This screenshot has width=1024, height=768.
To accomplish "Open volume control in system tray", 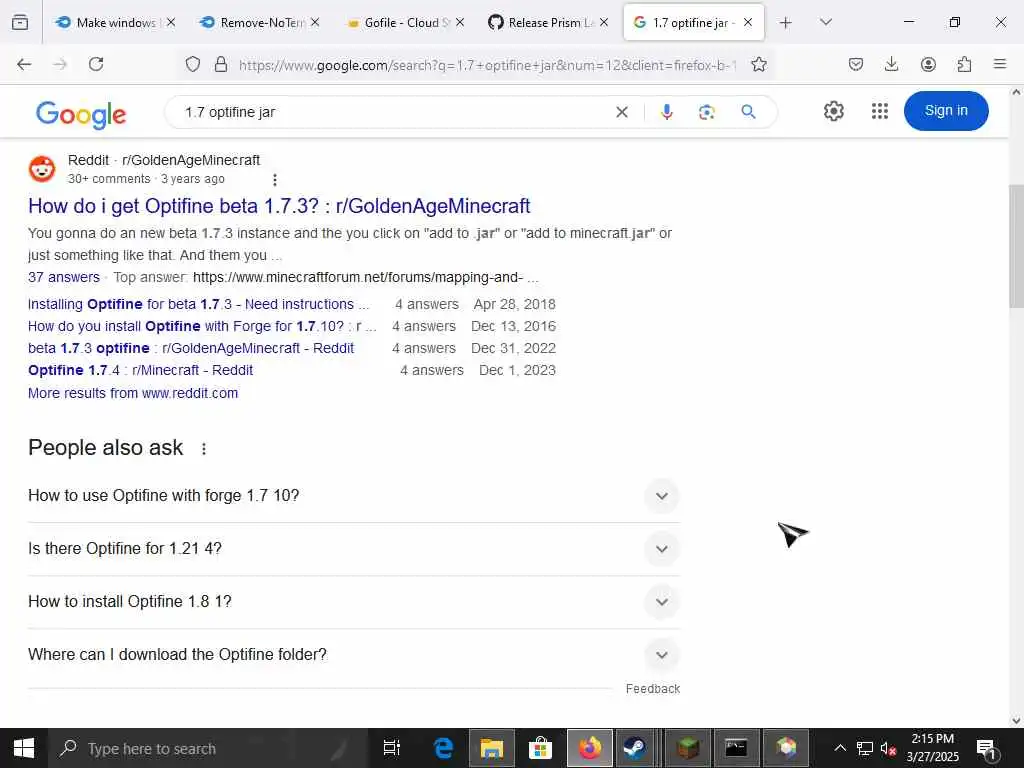I will click(x=888, y=748).
